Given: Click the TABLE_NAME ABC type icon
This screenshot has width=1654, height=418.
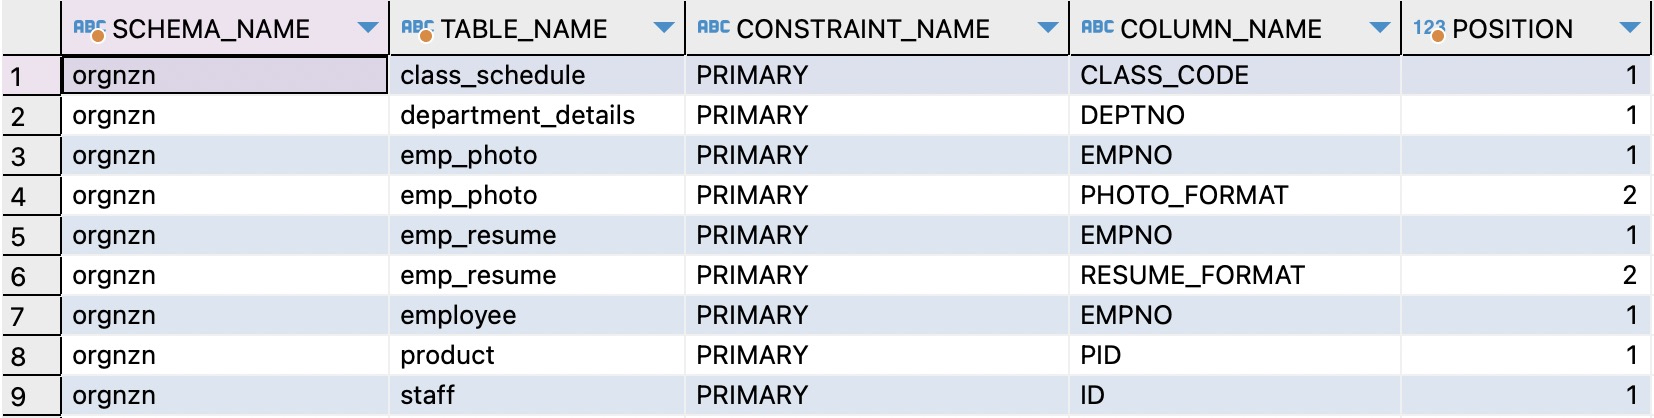Looking at the screenshot, I should pyautogui.click(x=417, y=29).
